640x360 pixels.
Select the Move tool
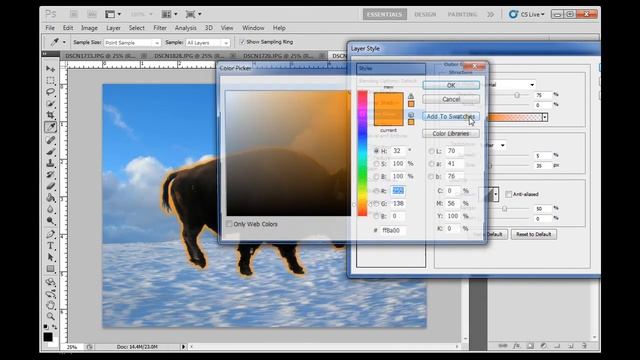click(51, 69)
